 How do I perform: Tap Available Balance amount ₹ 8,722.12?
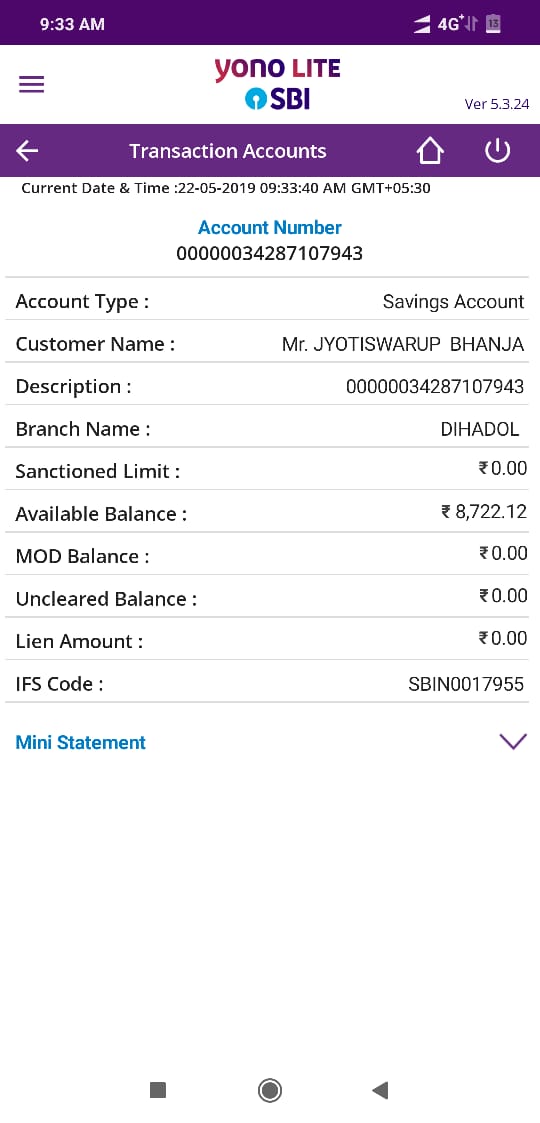coord(484,511)
